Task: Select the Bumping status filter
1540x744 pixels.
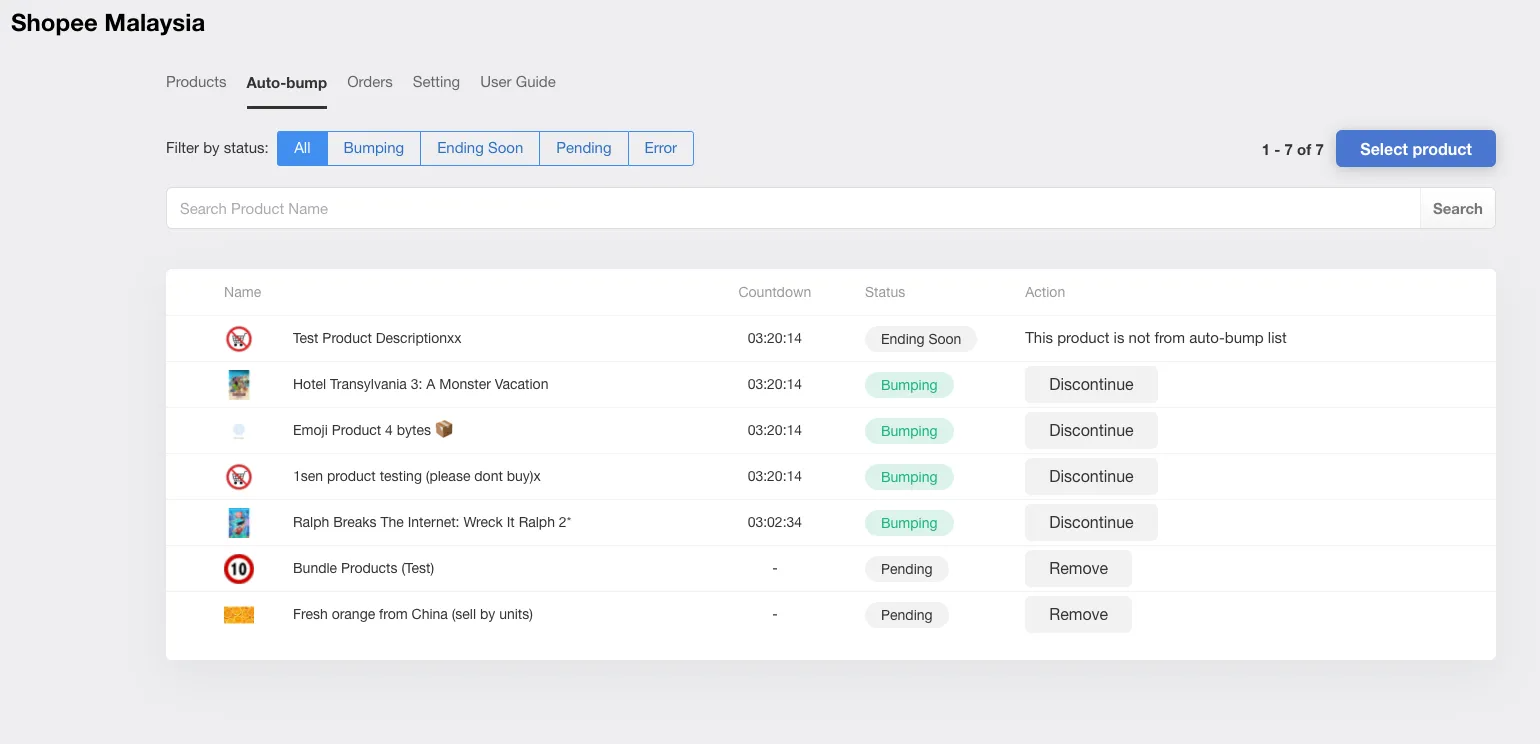Action: coord(374,148)
